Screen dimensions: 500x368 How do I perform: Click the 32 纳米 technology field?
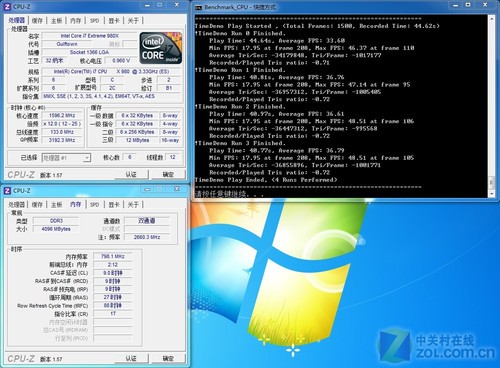tap(54, 61)
